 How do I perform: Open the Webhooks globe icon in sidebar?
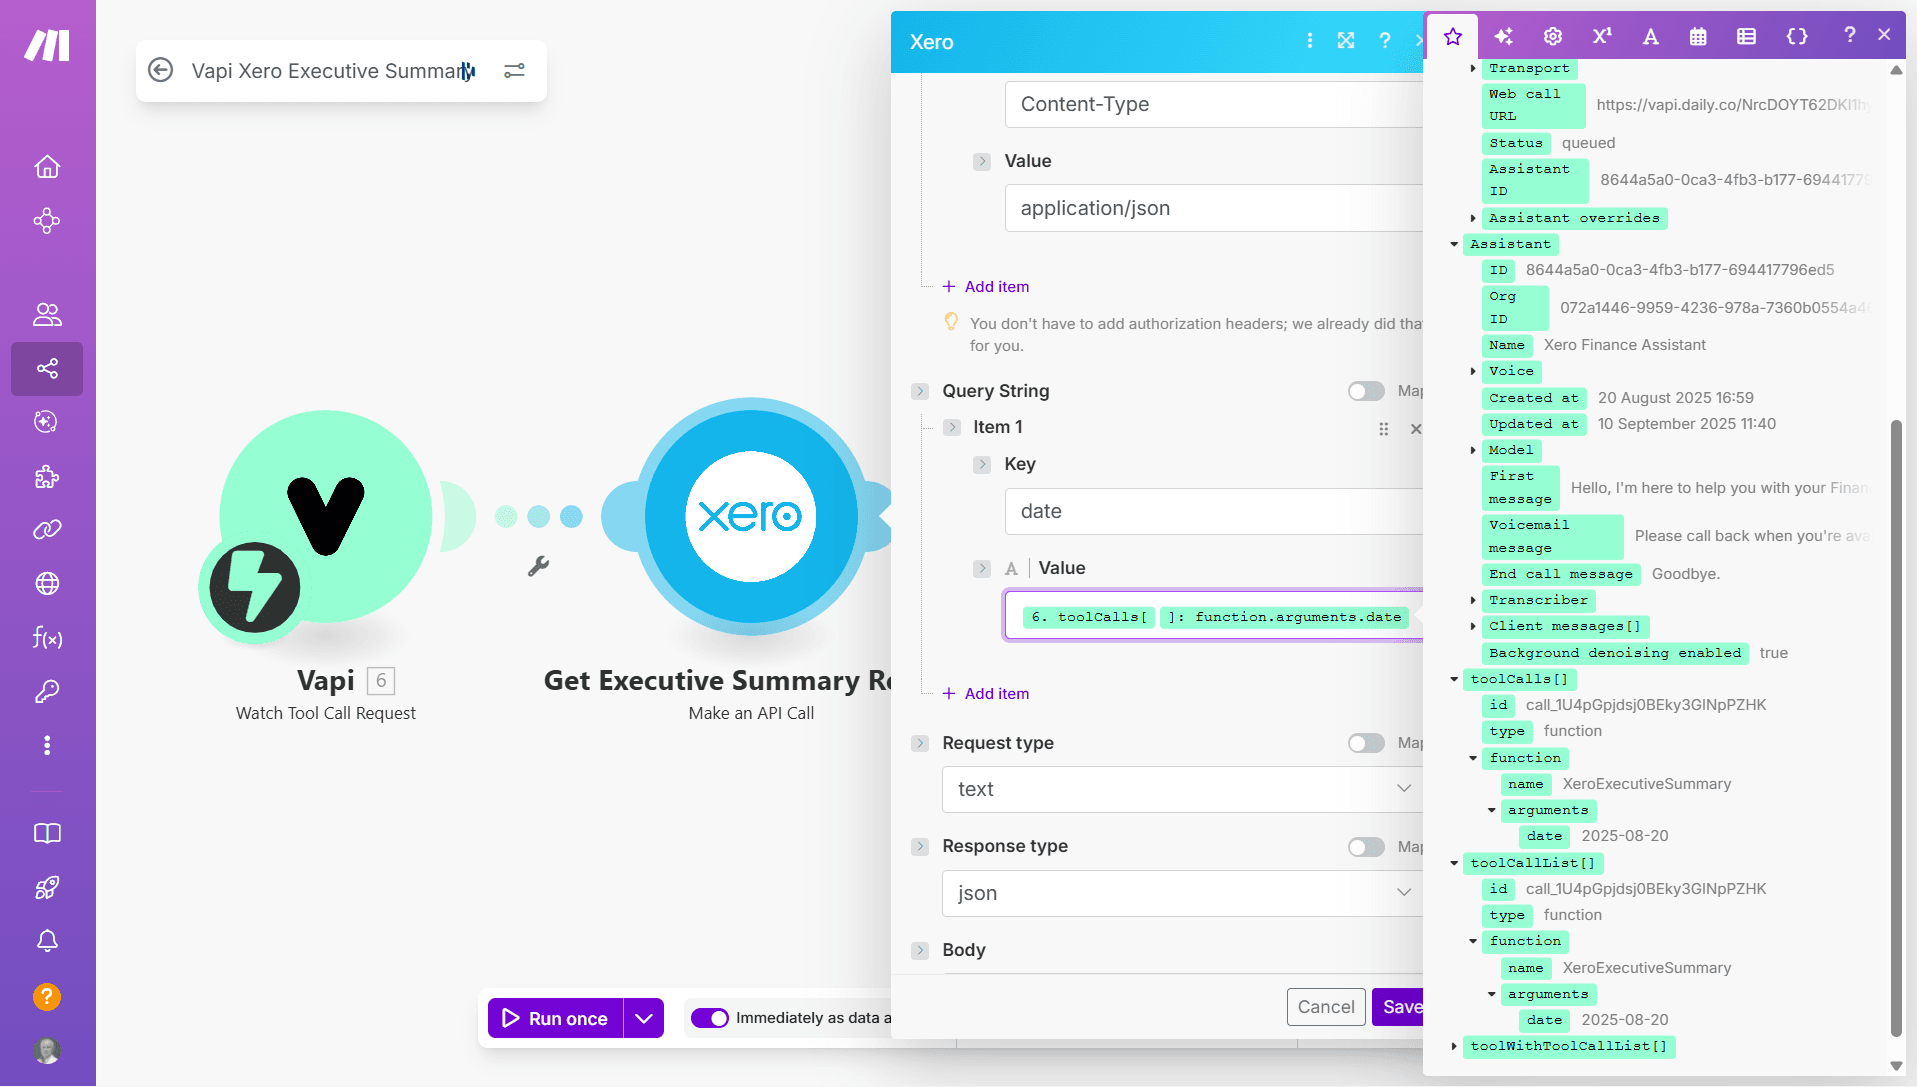click(x=47, y=584)
